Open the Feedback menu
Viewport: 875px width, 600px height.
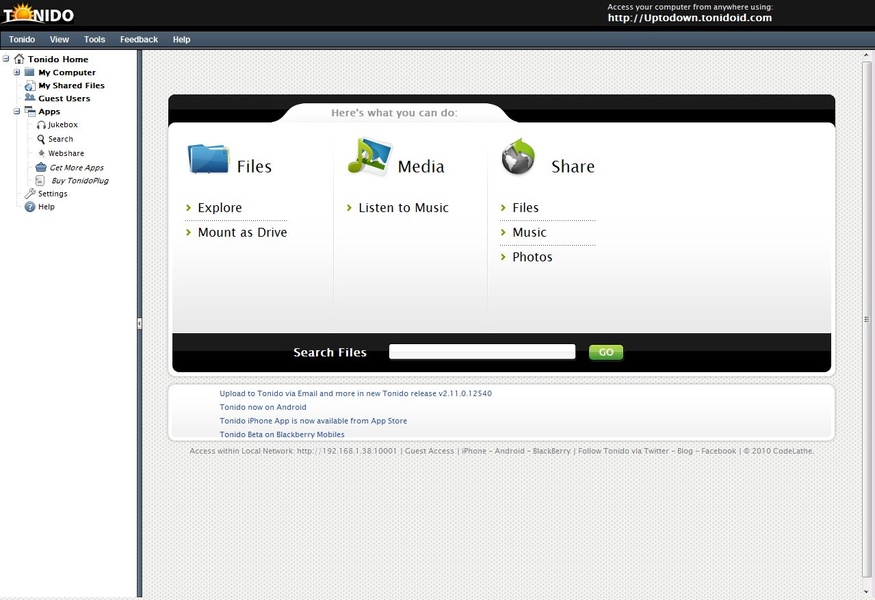139,40
